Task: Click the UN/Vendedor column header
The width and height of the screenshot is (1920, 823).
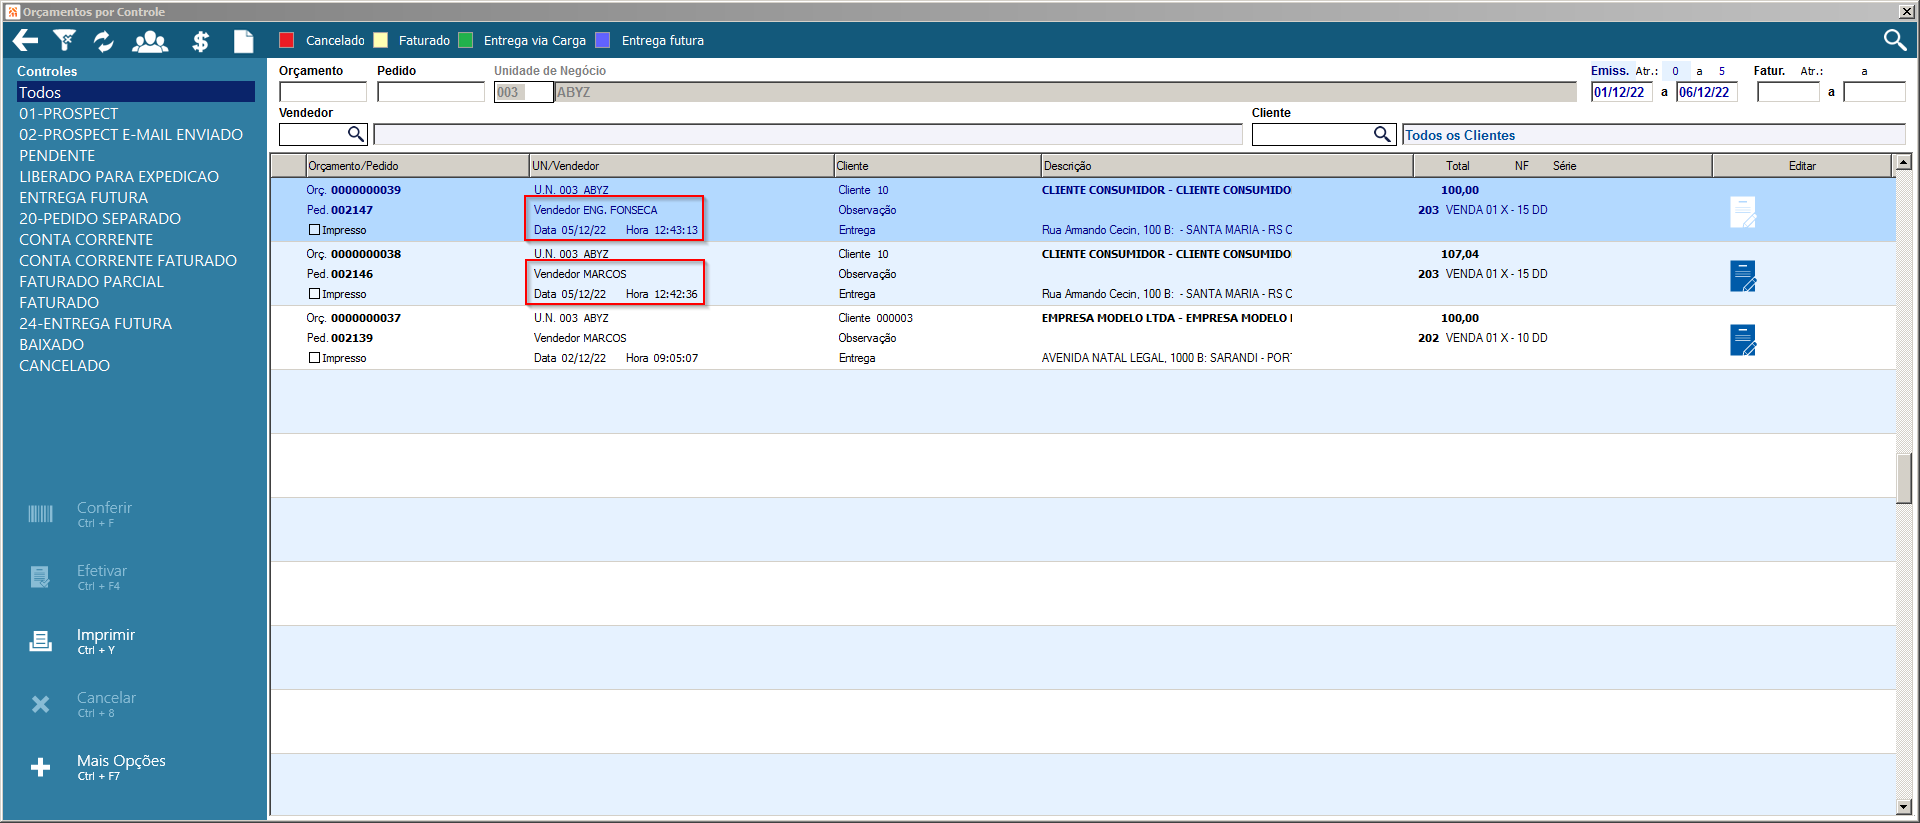Action: 681,166
